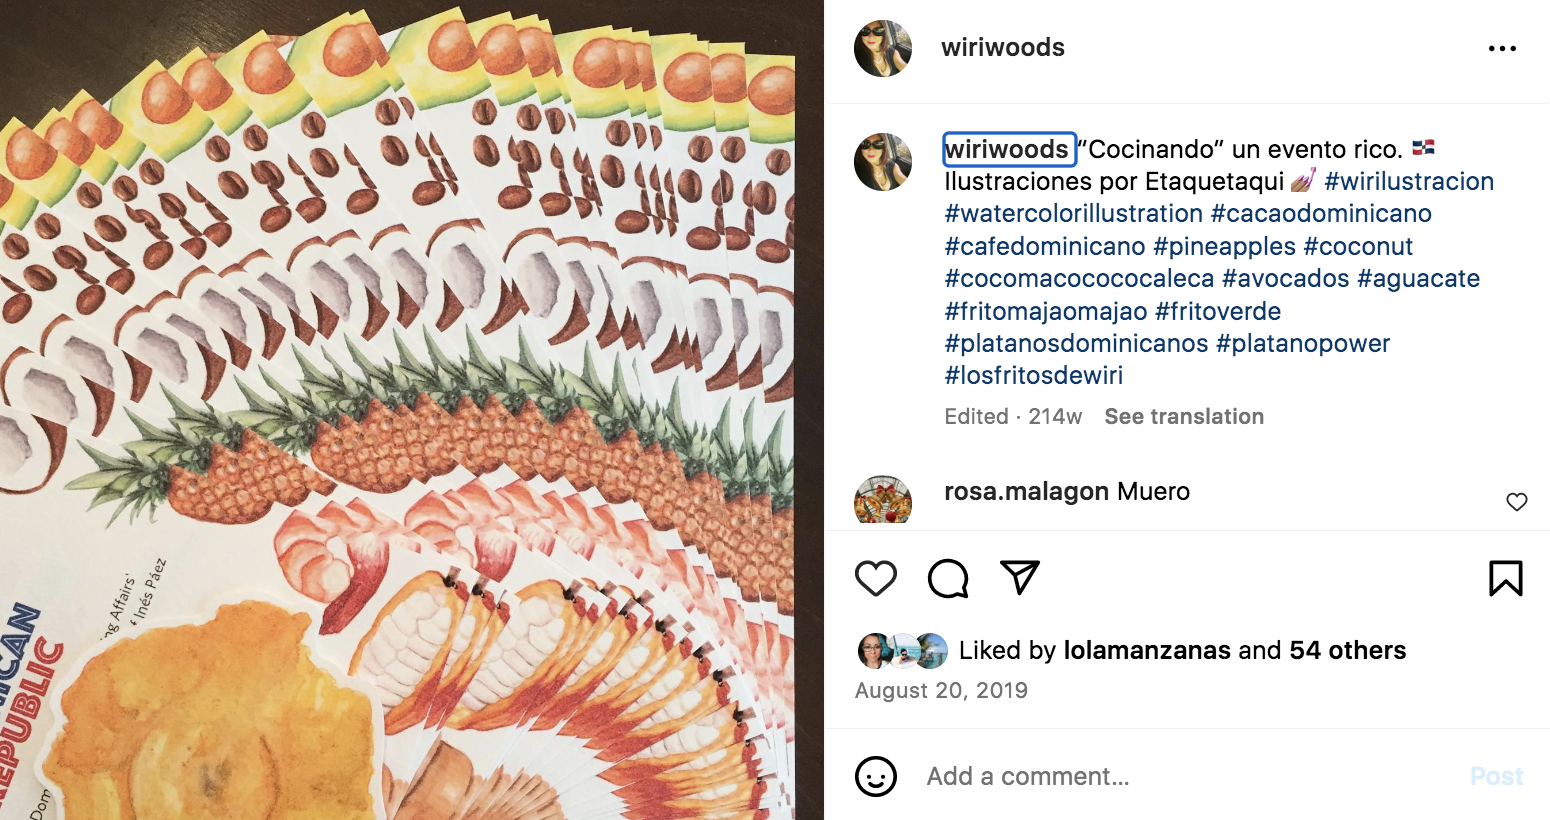
Task: Open the #watercolorillustration hashtag
Action: 1073,214
